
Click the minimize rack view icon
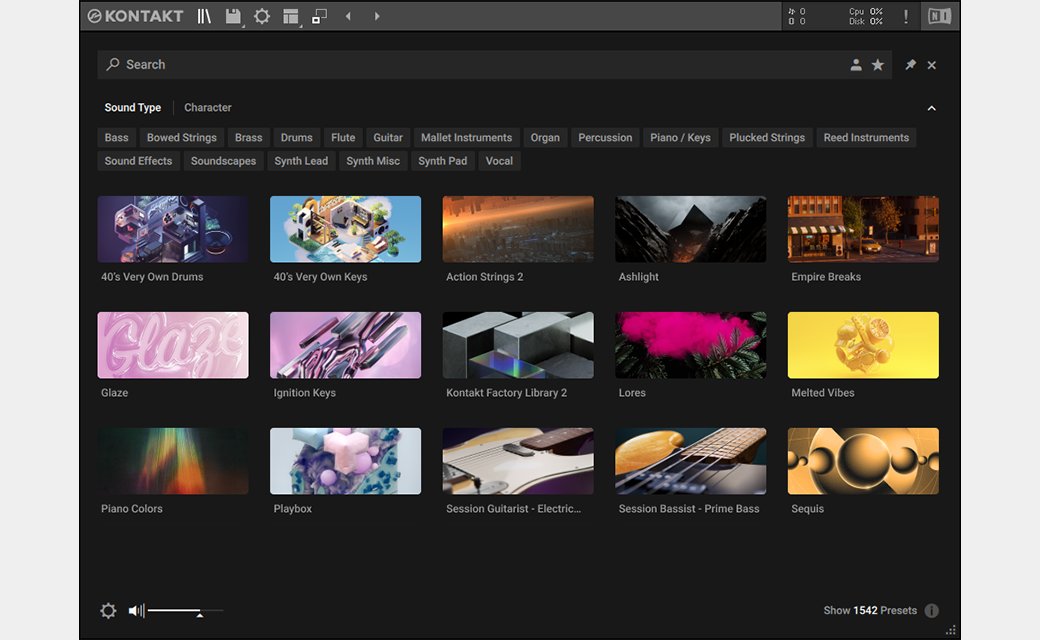tap(319, 16)
